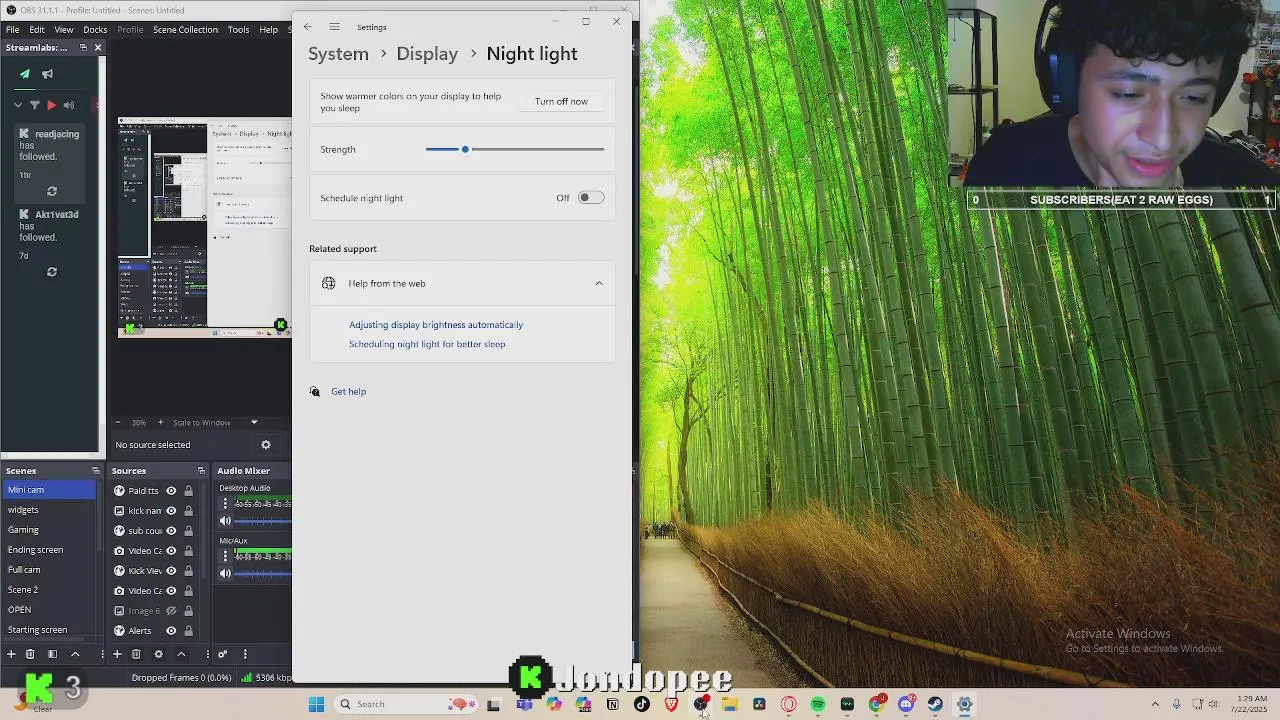Replay the Akt1vat3d follow alert
The image size is (1280, 720).
point(52,272)
